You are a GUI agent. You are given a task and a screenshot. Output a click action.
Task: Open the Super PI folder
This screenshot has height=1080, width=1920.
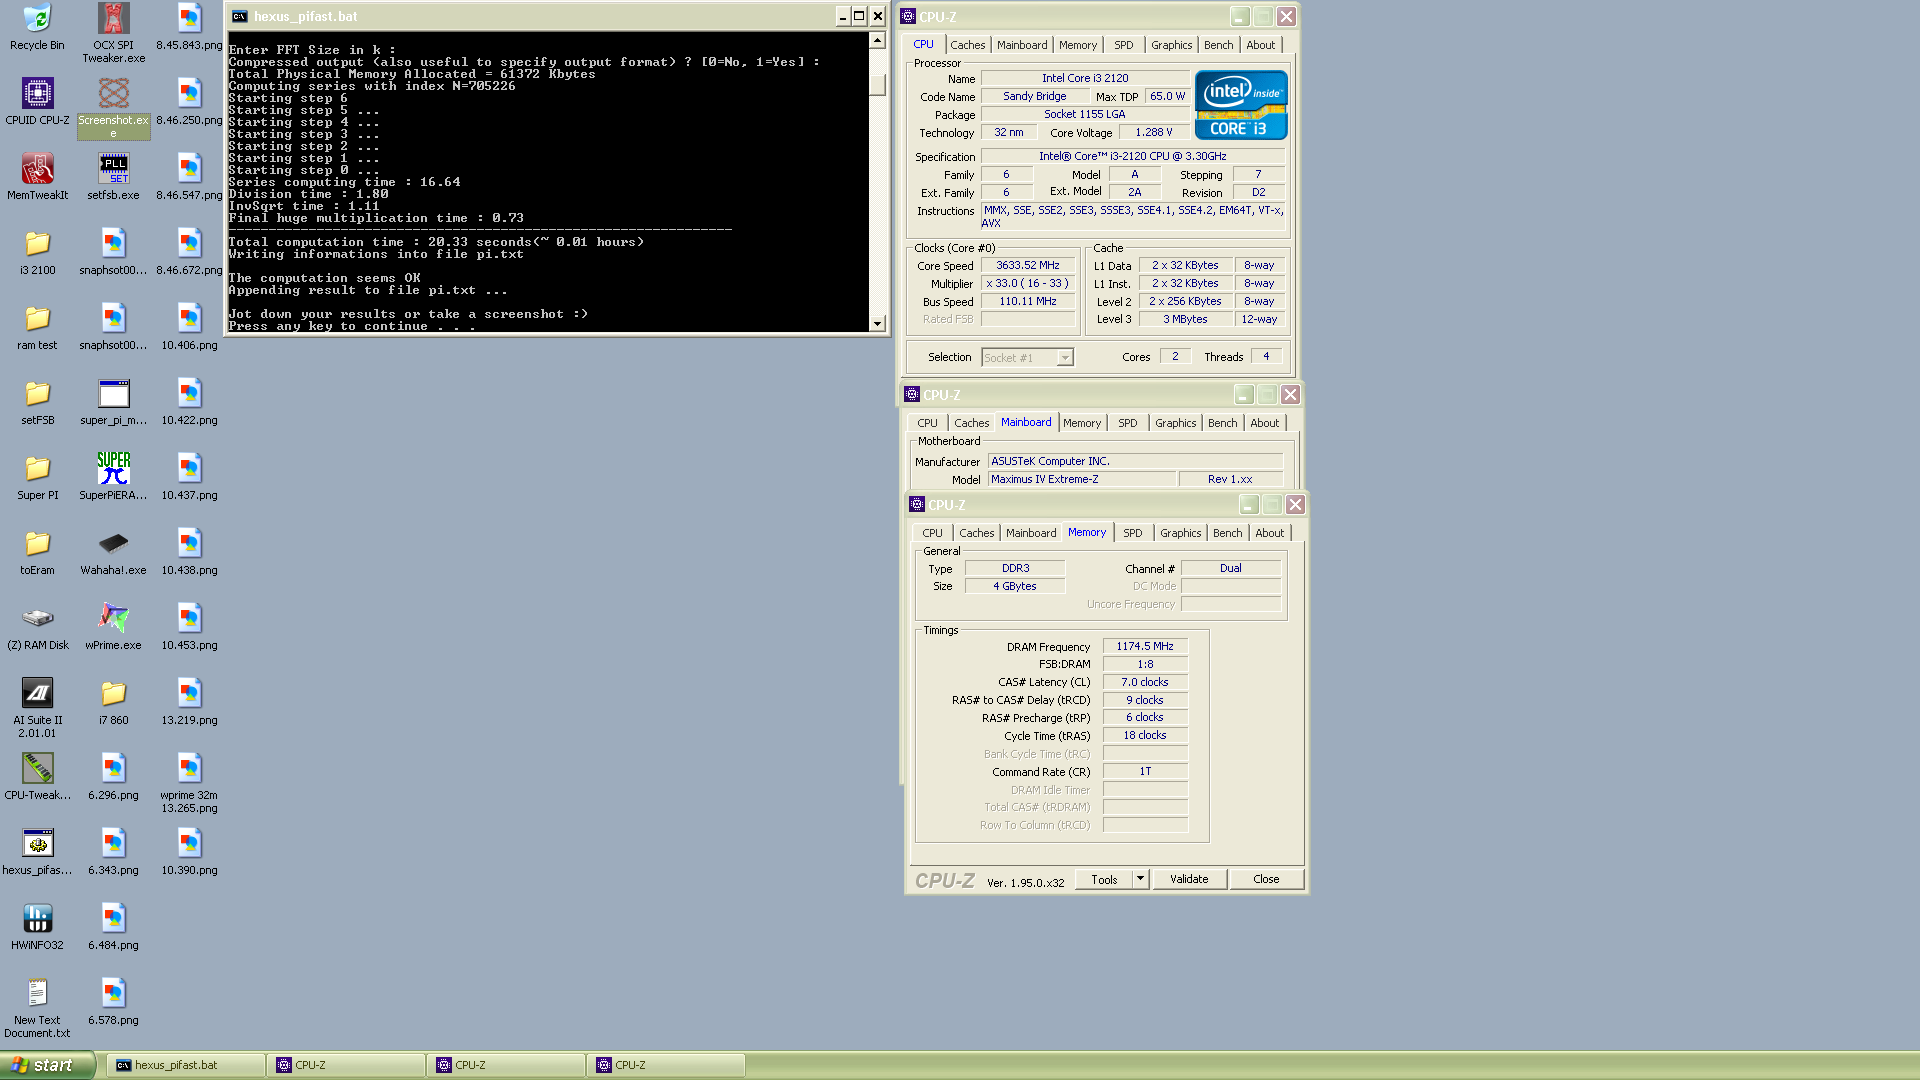click(37, 477)
